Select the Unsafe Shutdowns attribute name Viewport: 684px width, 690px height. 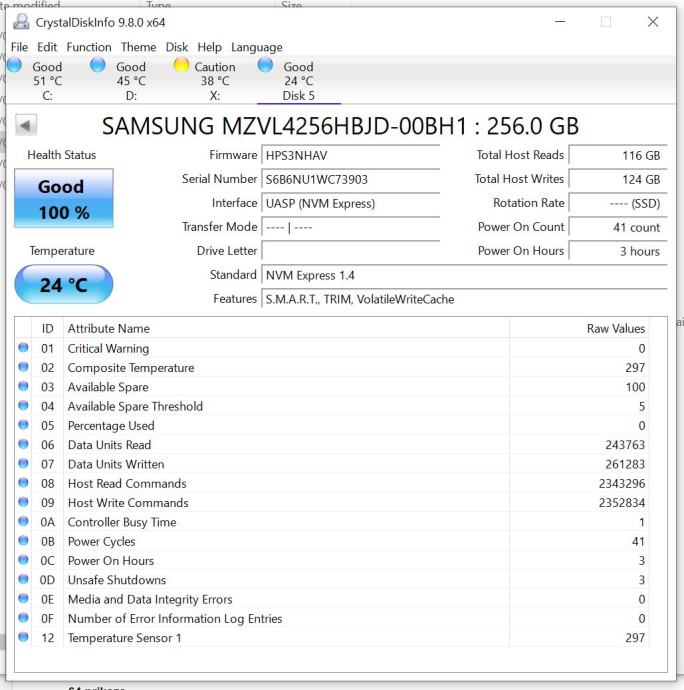pos(117,580)
